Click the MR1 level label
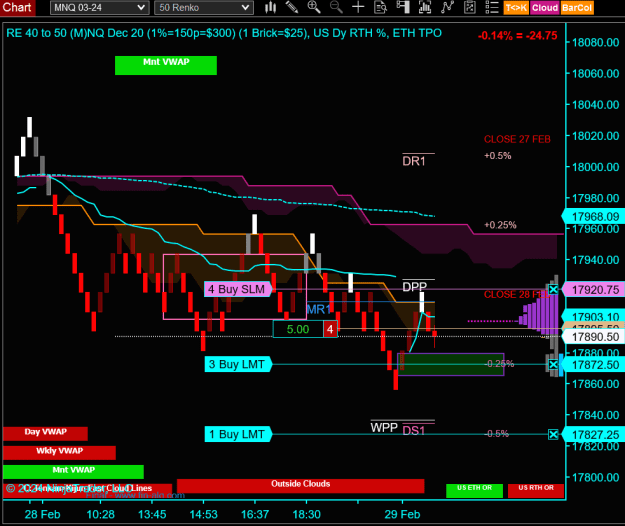The height and width of the screenshot is (526, 625). click(x=319, y=310)
